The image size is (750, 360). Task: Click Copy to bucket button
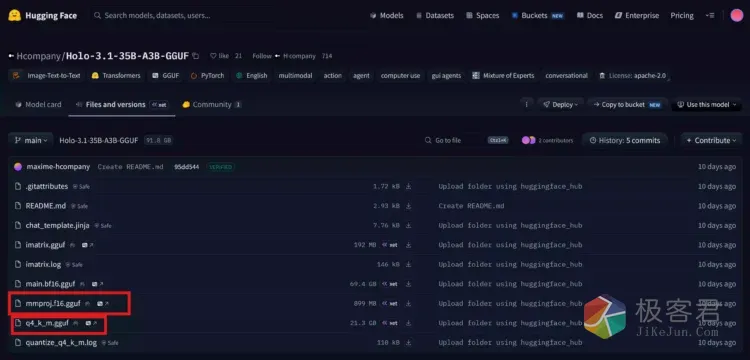click(627, 104)
